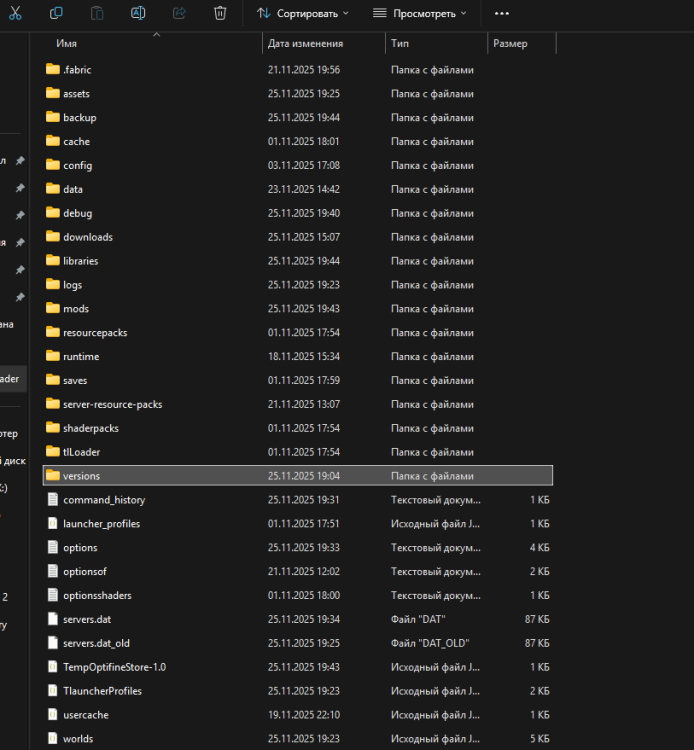Sort by the Имя column header
The image size is (694, 750).
[x=66, y=44]
